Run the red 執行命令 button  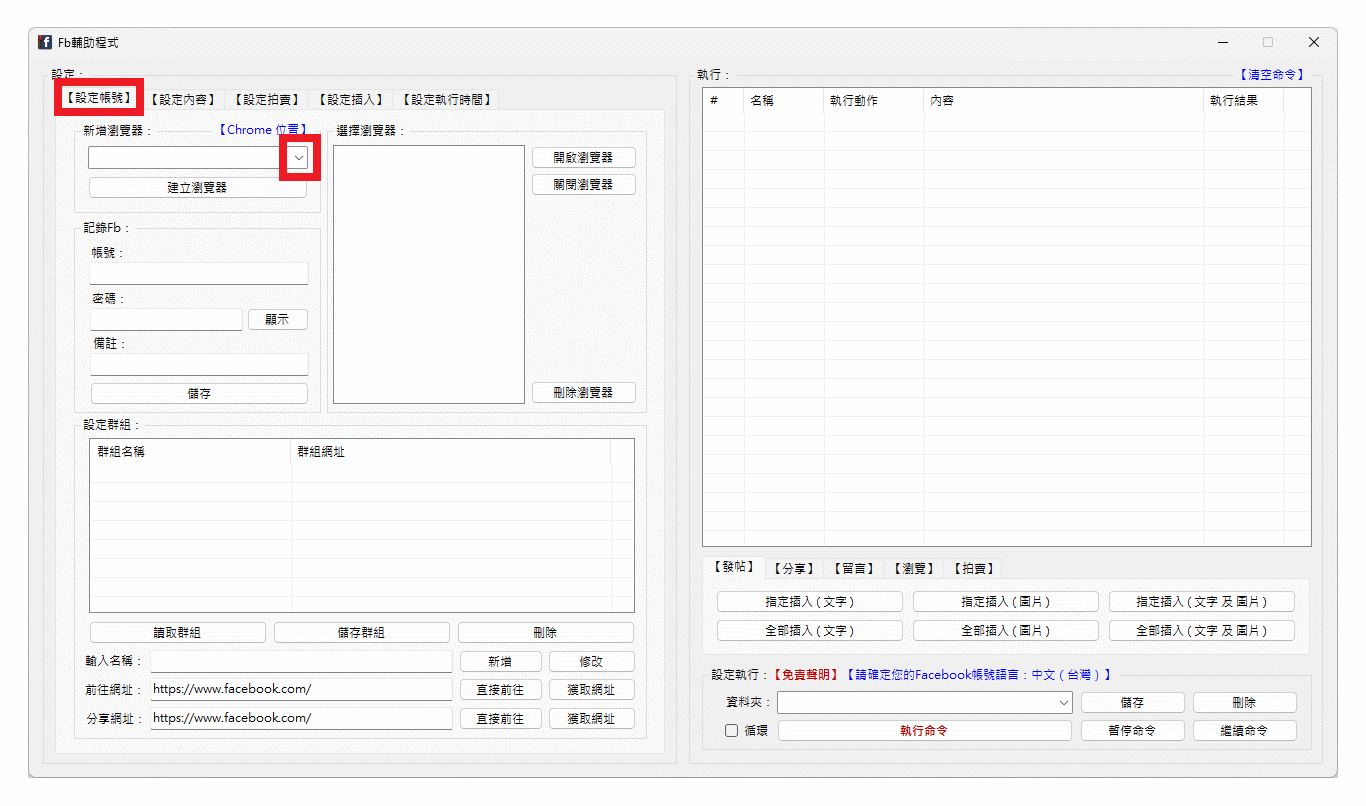click(x=925, y=731)
